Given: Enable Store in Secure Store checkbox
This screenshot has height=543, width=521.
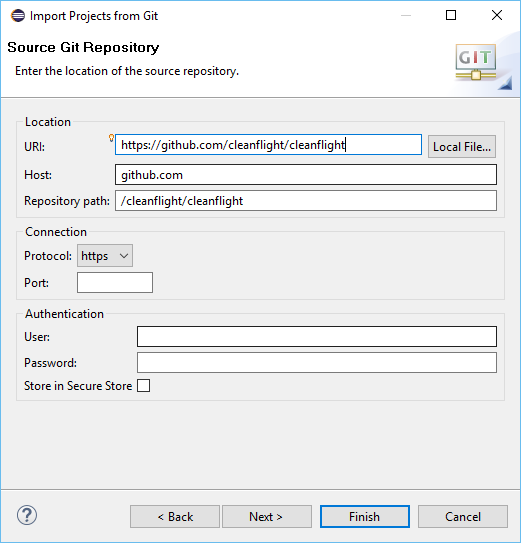Looking at the screenshot, I should 143,385.
